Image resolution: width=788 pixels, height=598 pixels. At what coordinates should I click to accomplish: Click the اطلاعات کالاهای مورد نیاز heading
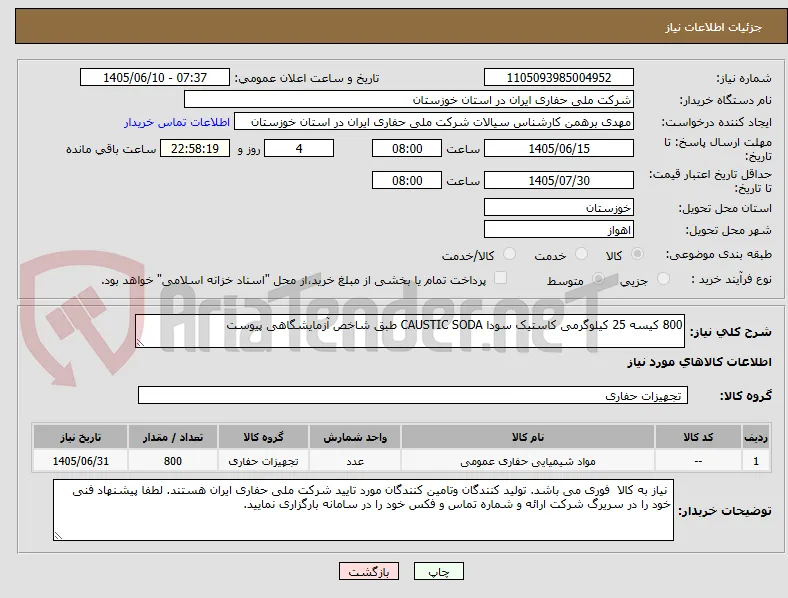(x=699, y=362)
